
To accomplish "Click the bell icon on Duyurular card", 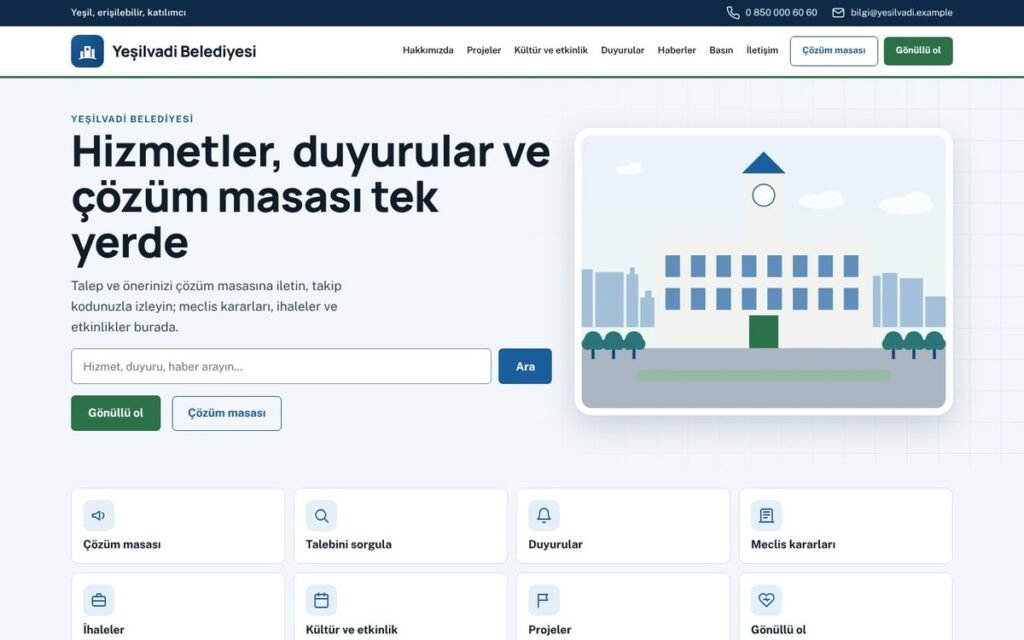I will point(544,515).
